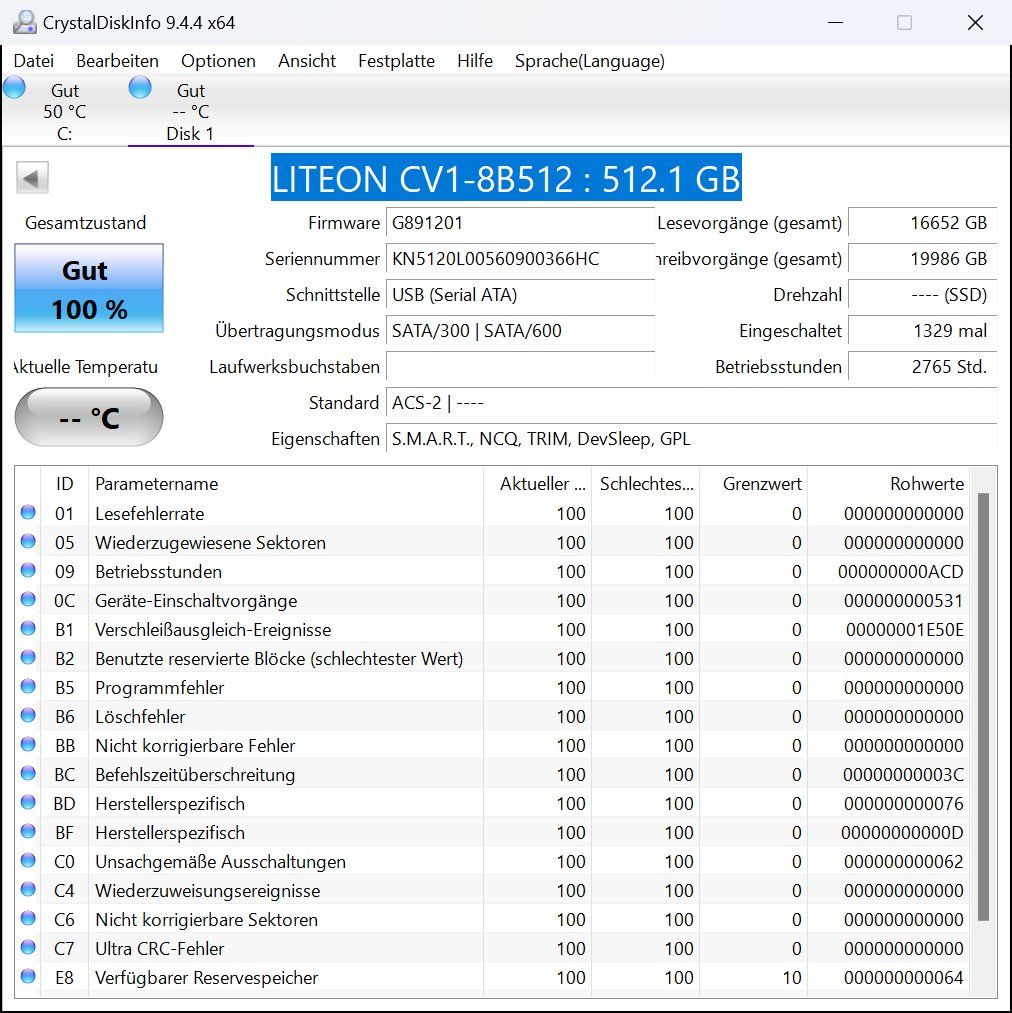Open the Datei menu
The width and height of the screenshot is (1012, 1013).
(x=34, y=61)
